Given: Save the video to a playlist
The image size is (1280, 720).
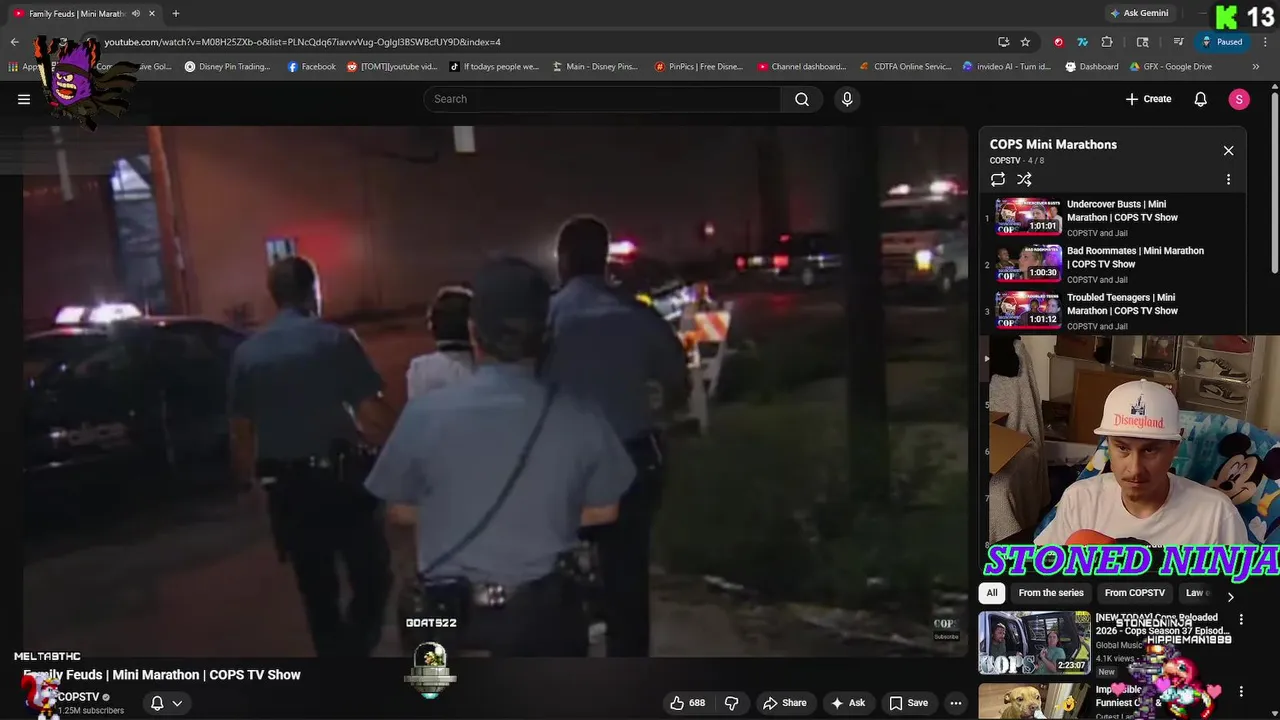Looking at the screenshot, I should [x=907, y=703].
